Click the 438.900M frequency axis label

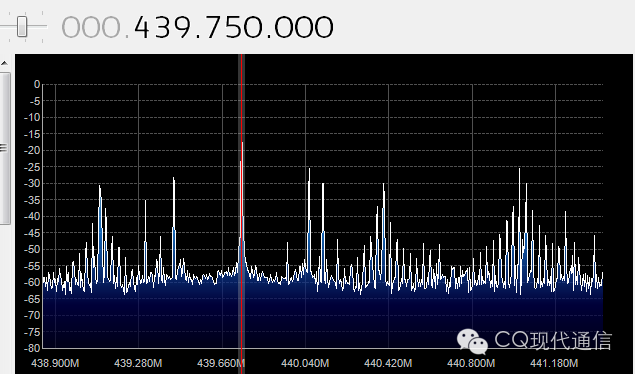(x=55, y=363)
